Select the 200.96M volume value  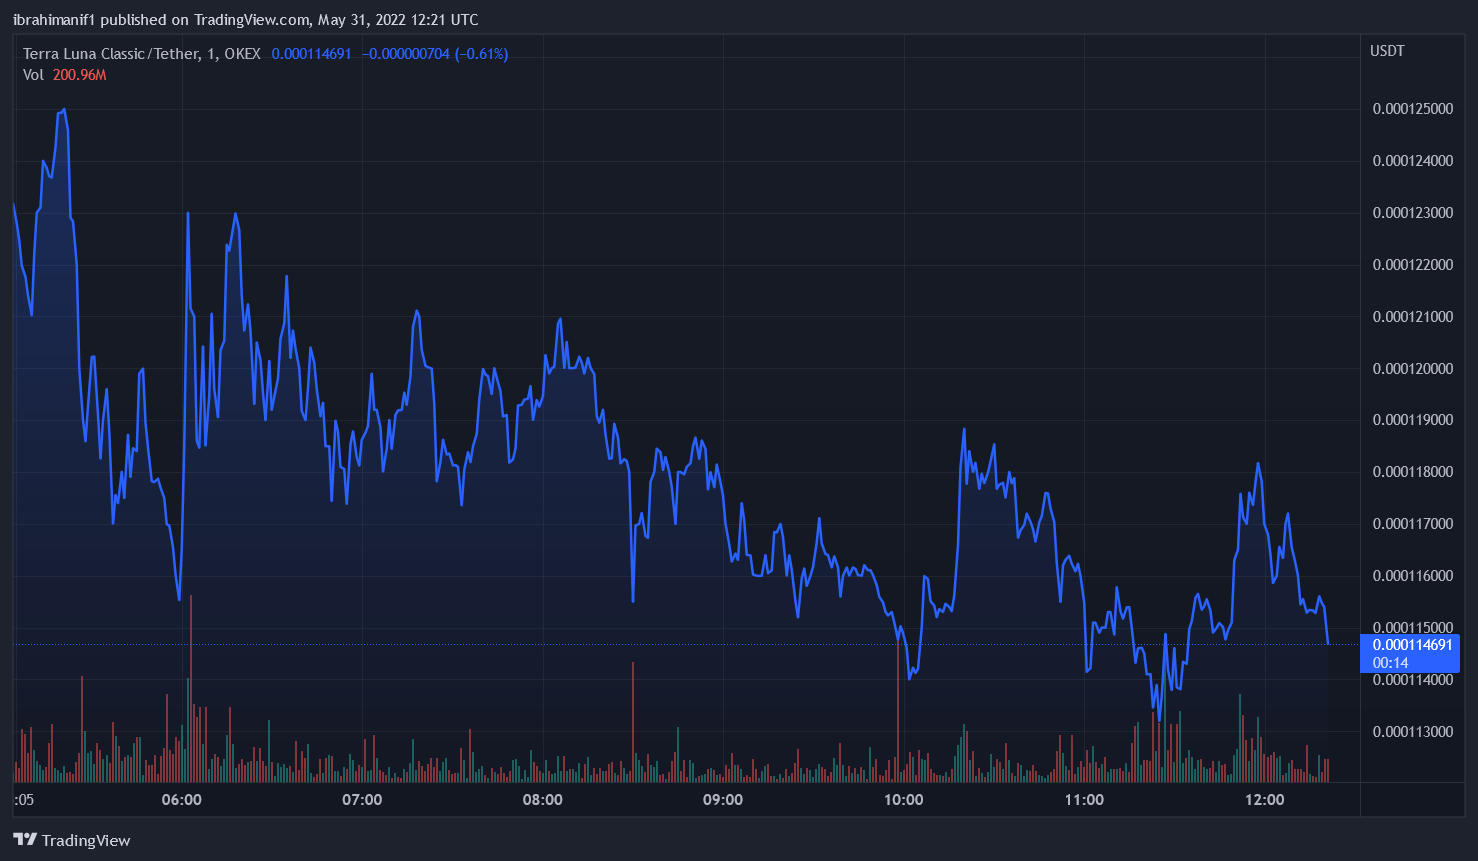(x=79, y=75)
